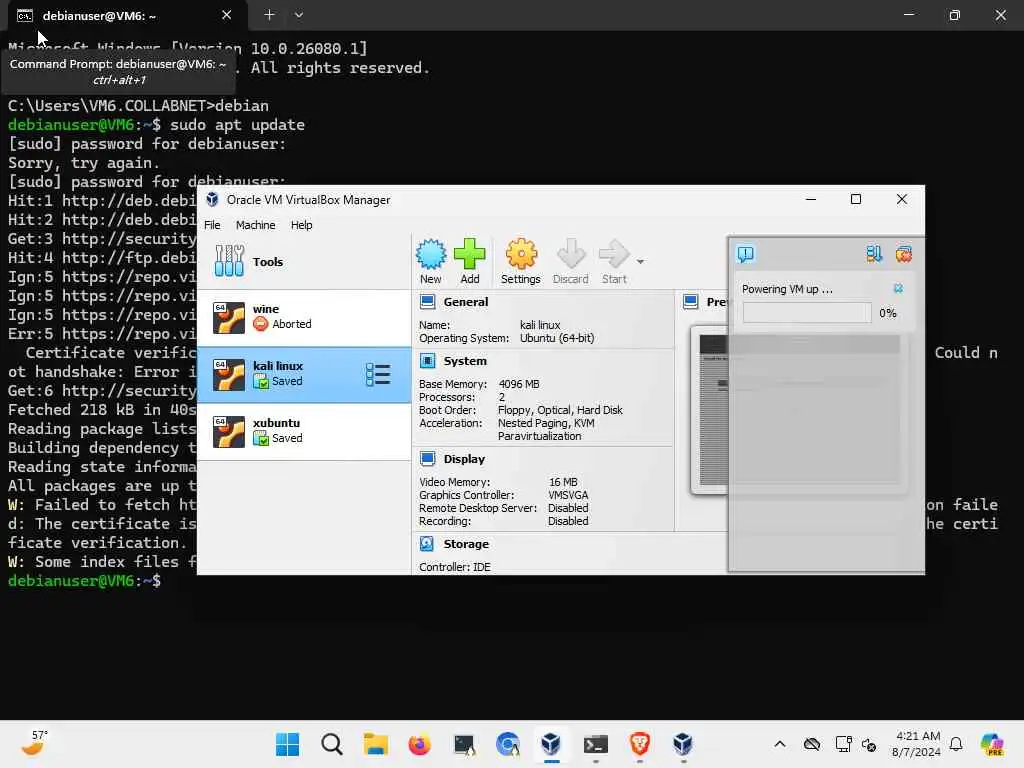Select the wine virtual machine
Screen dimensions: 1024x768
click(304, 317)
